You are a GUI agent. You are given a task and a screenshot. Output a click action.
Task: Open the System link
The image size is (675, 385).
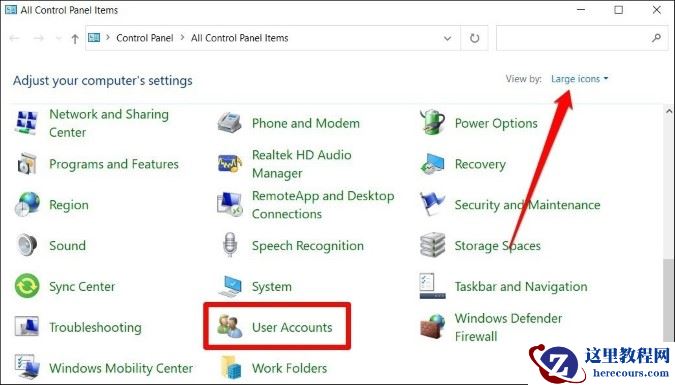(x=272, y=286)
